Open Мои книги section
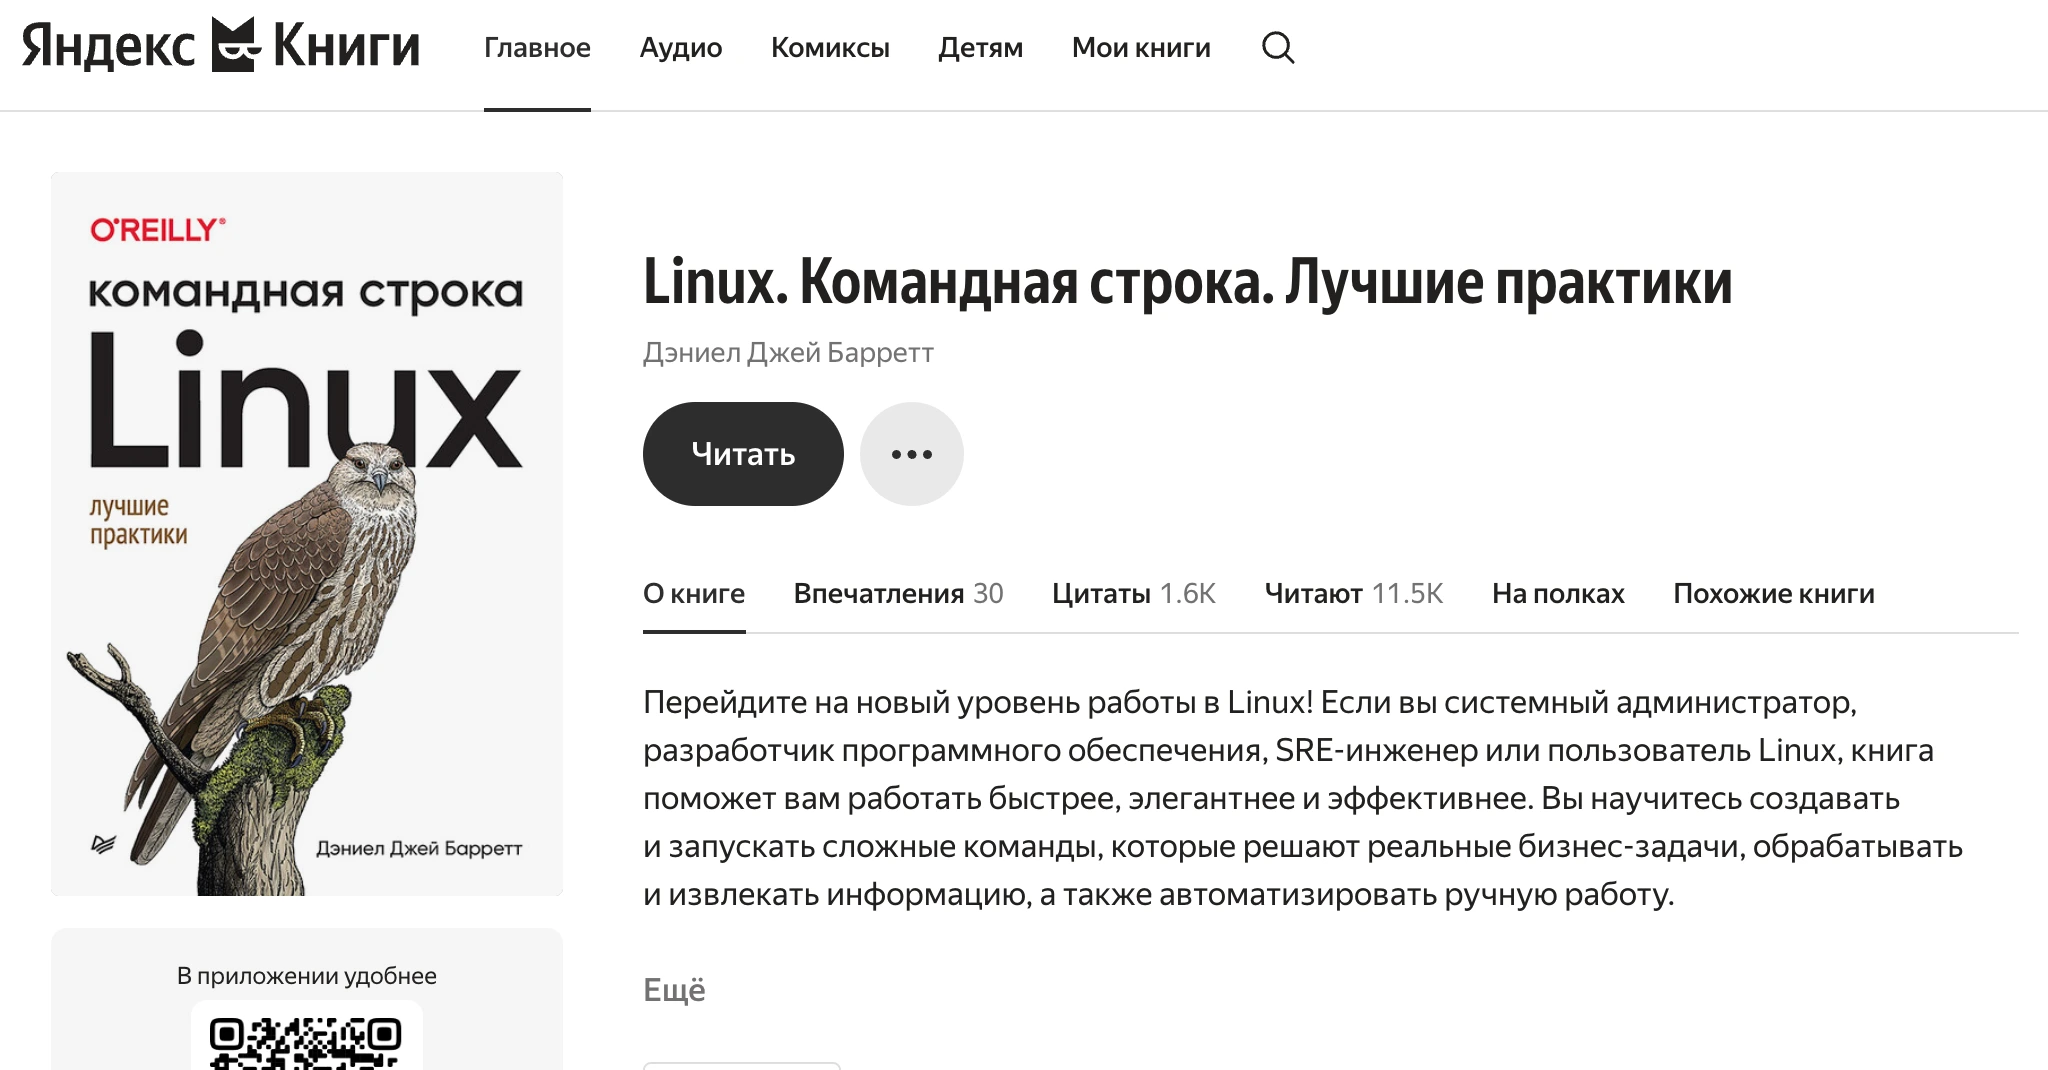 (1141, 47)
